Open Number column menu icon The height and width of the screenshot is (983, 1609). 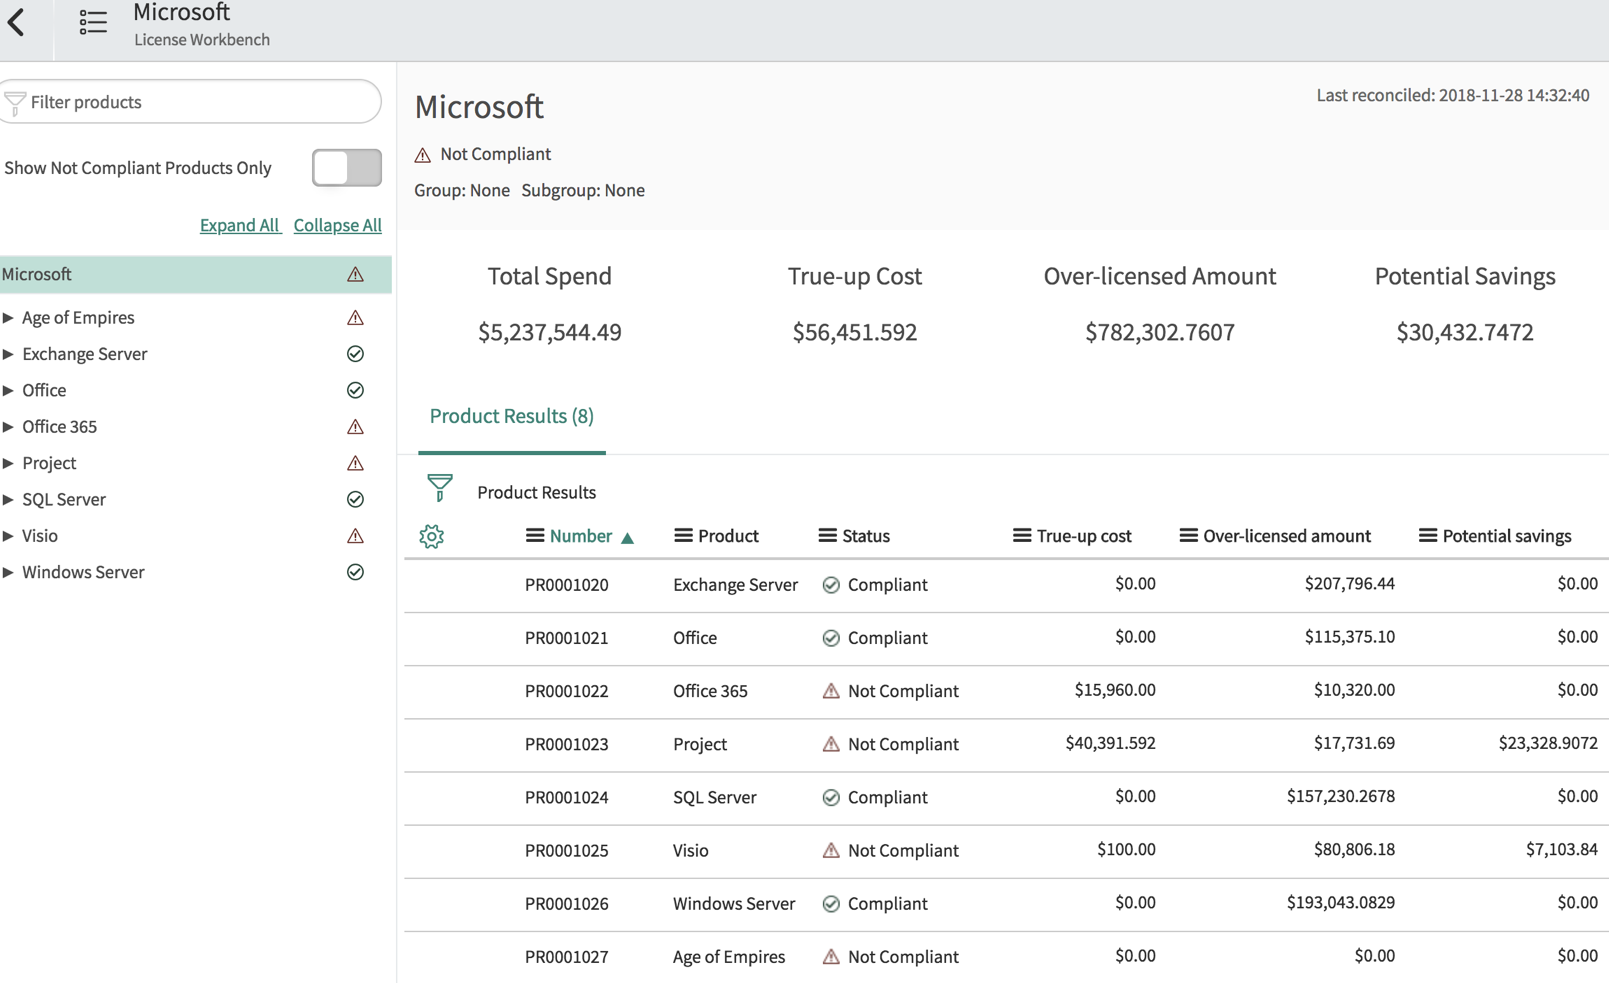pos(535,536)
